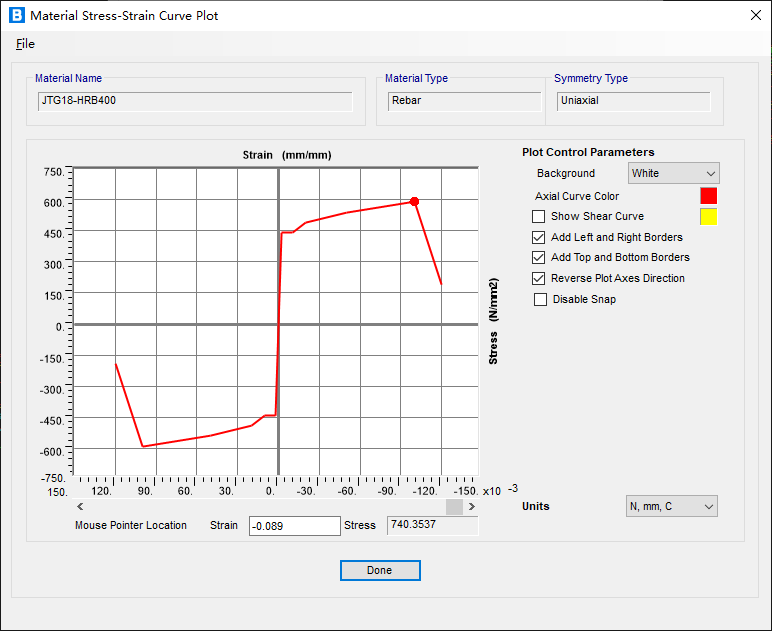Toggle Add Left and Right Borders
Viewport: 772px width, 631px height.
coord(539,237)
